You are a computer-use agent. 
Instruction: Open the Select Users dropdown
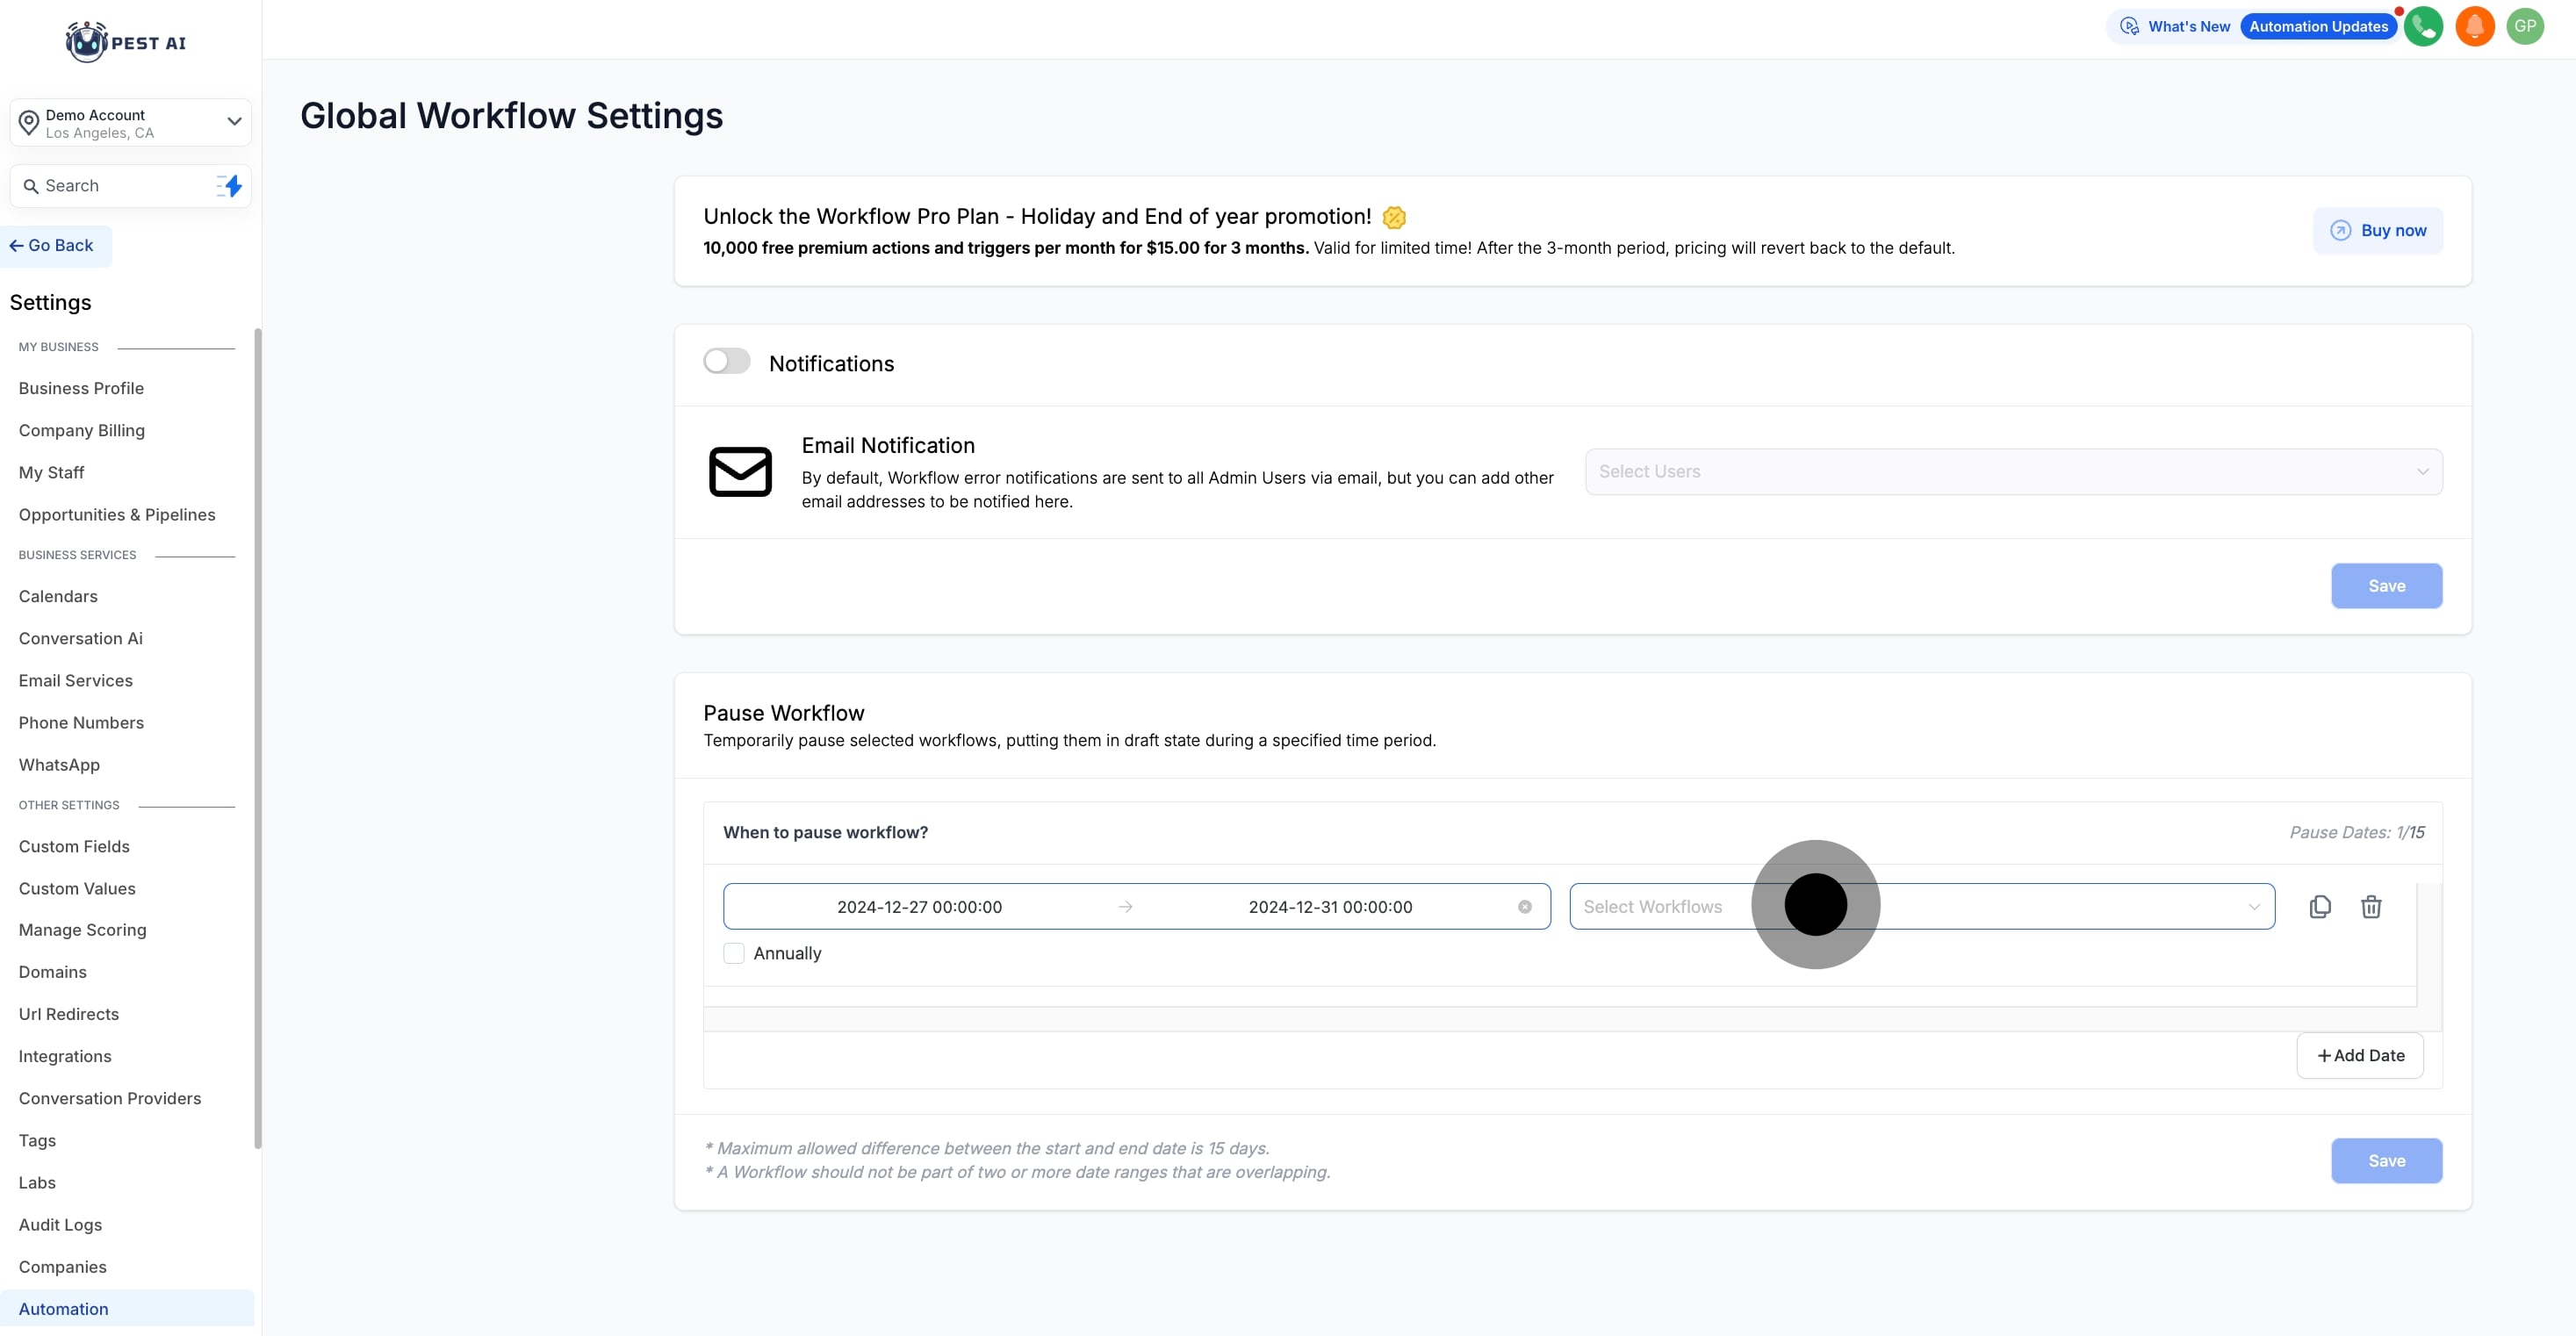click(2013, 471)
